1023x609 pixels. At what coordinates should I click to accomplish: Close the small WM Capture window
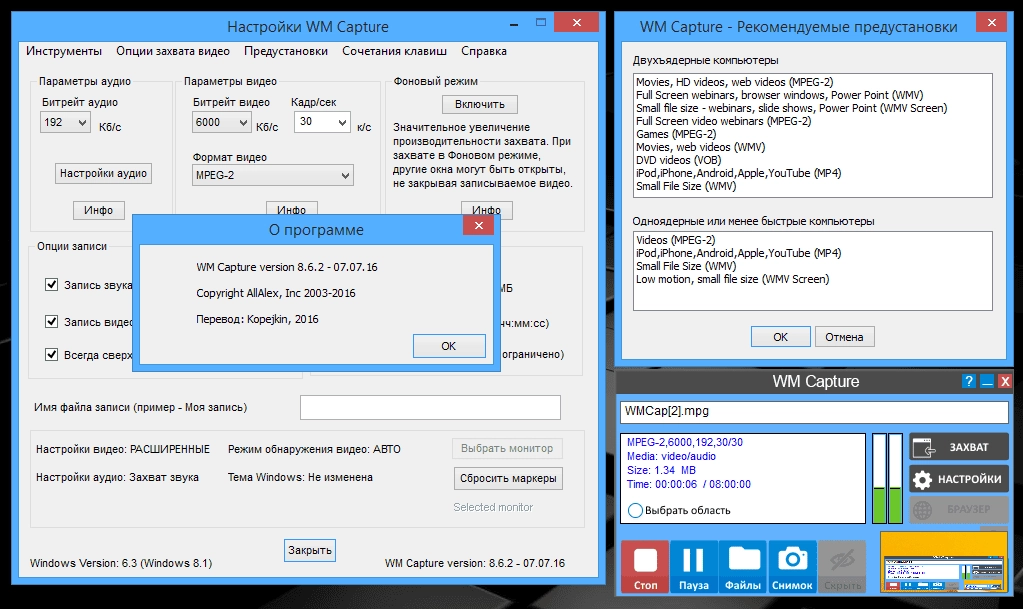1005,381
